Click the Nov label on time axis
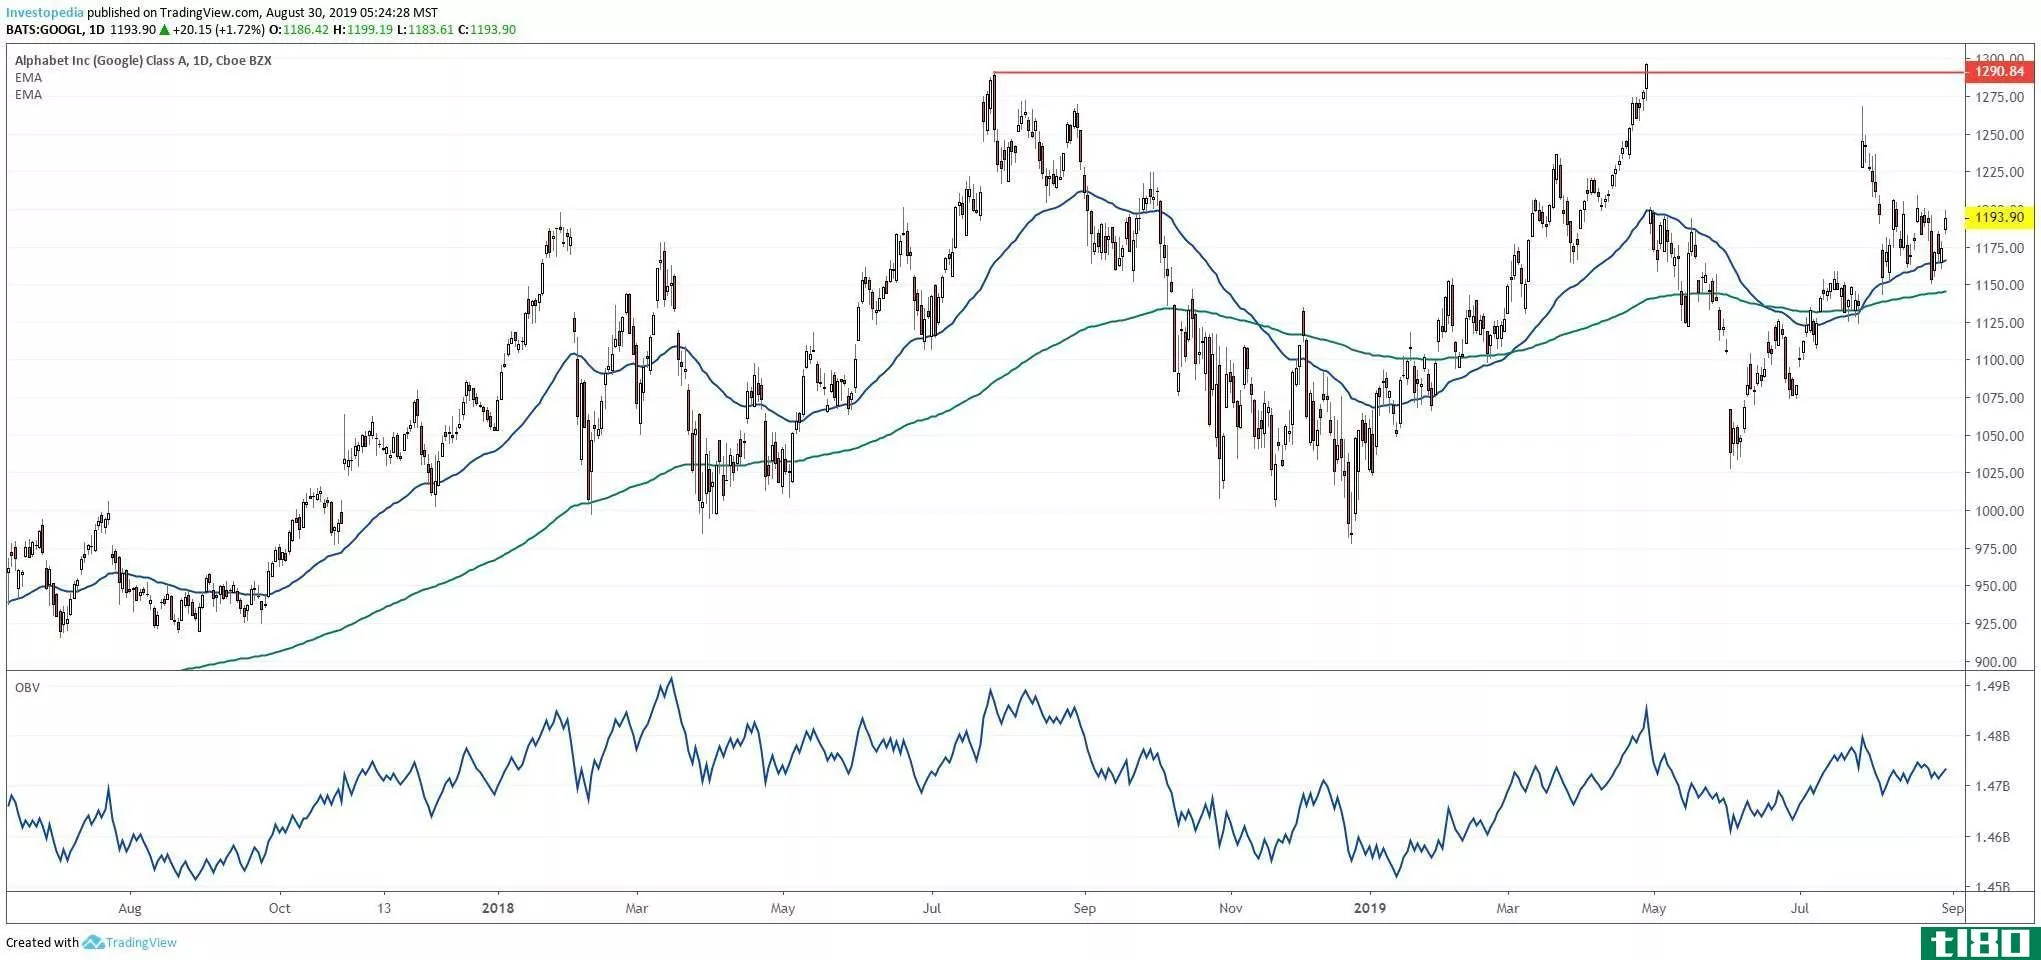The width and height of the screenshot is (2041, 960). point(1231,908)
